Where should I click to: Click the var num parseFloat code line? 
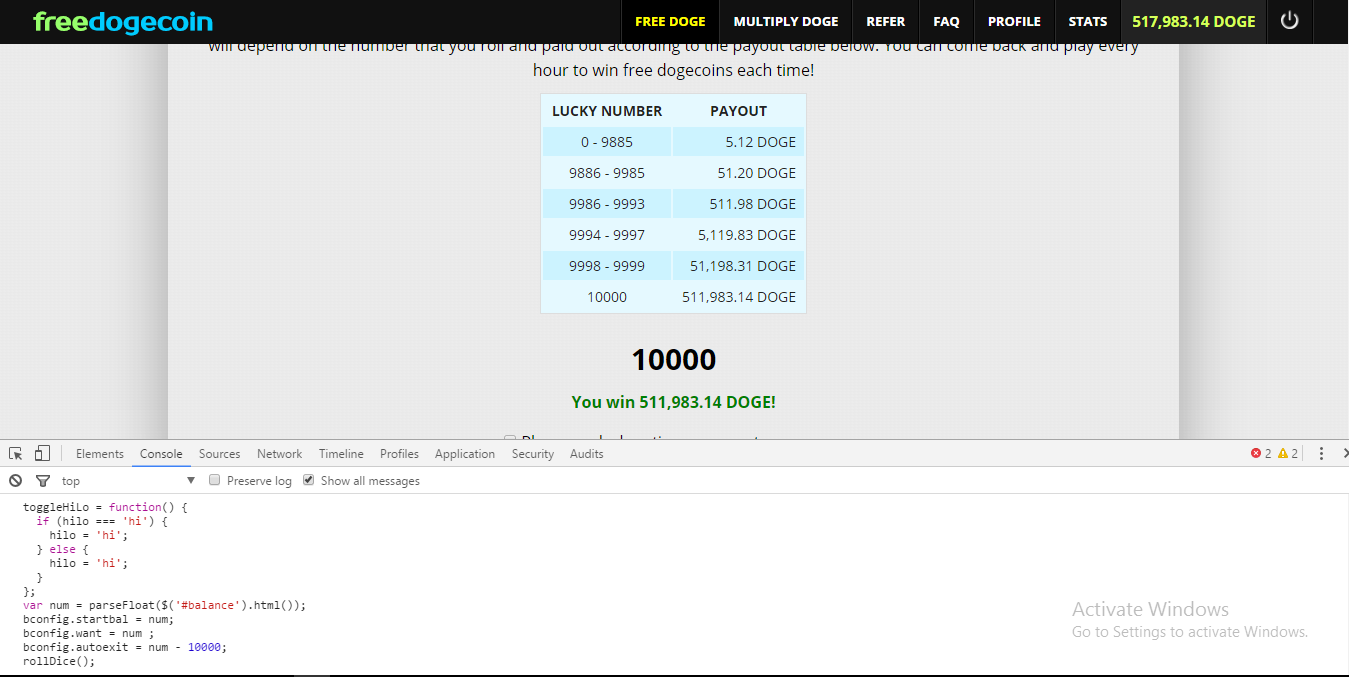(x=164, y=605)
